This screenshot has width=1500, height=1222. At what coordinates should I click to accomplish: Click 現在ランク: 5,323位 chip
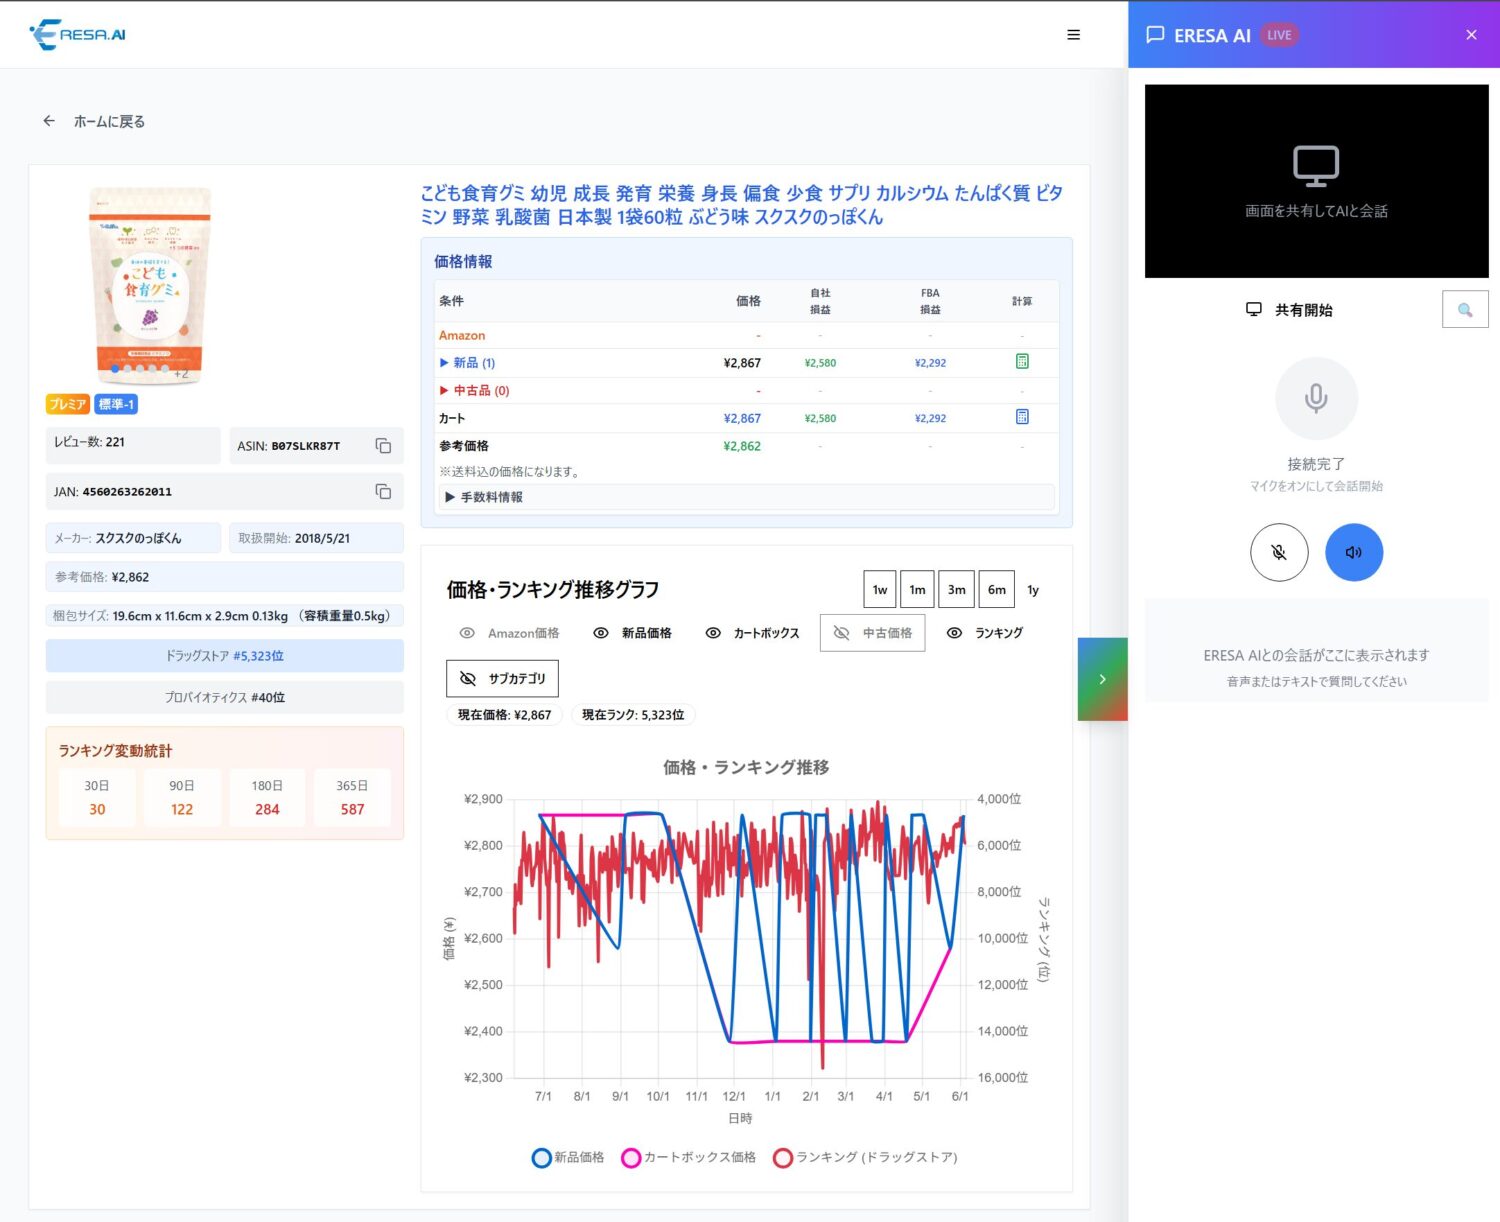tap(633, 715)
